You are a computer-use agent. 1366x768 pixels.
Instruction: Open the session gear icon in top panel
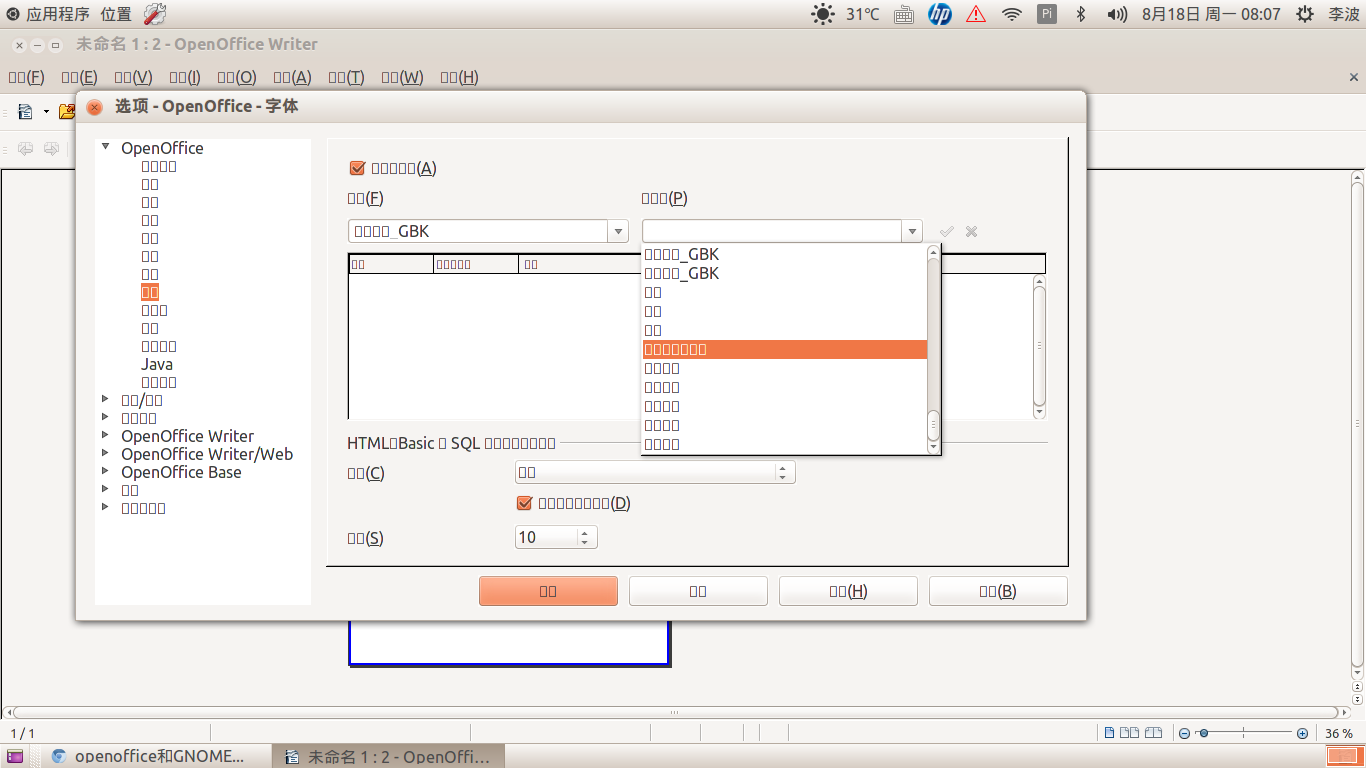pos(1304,14)
